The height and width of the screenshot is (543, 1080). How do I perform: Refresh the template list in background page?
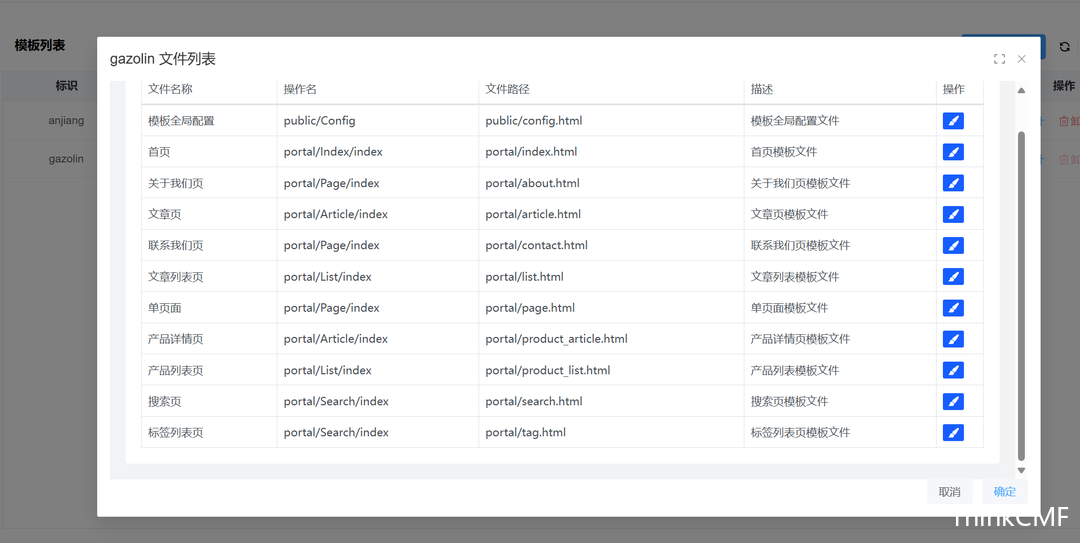pos(1064,47)
